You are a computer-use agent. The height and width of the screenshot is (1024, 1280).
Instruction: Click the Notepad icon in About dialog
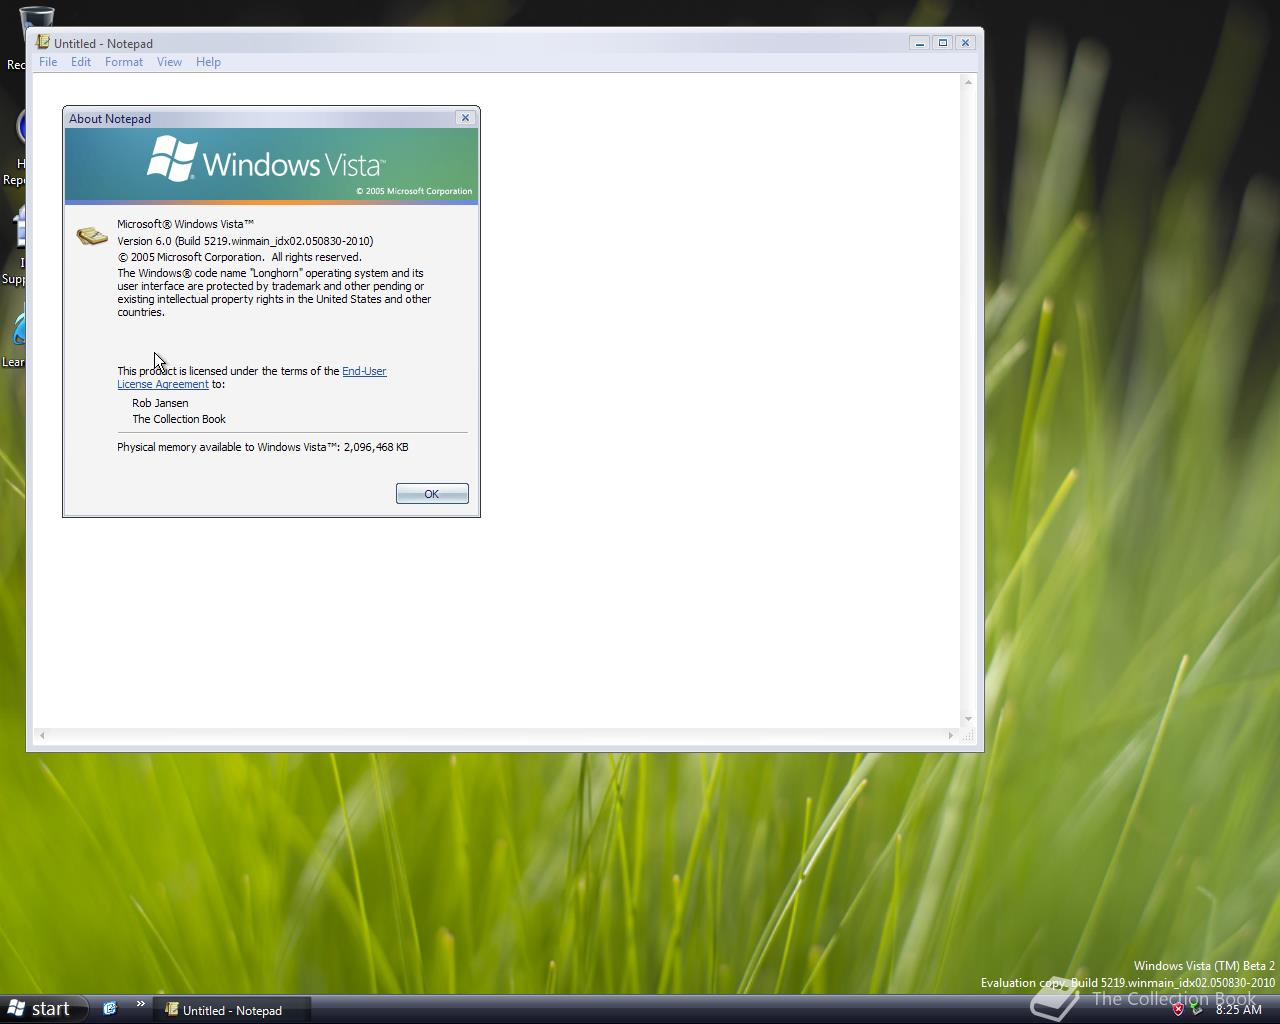[x=92, y=236]
